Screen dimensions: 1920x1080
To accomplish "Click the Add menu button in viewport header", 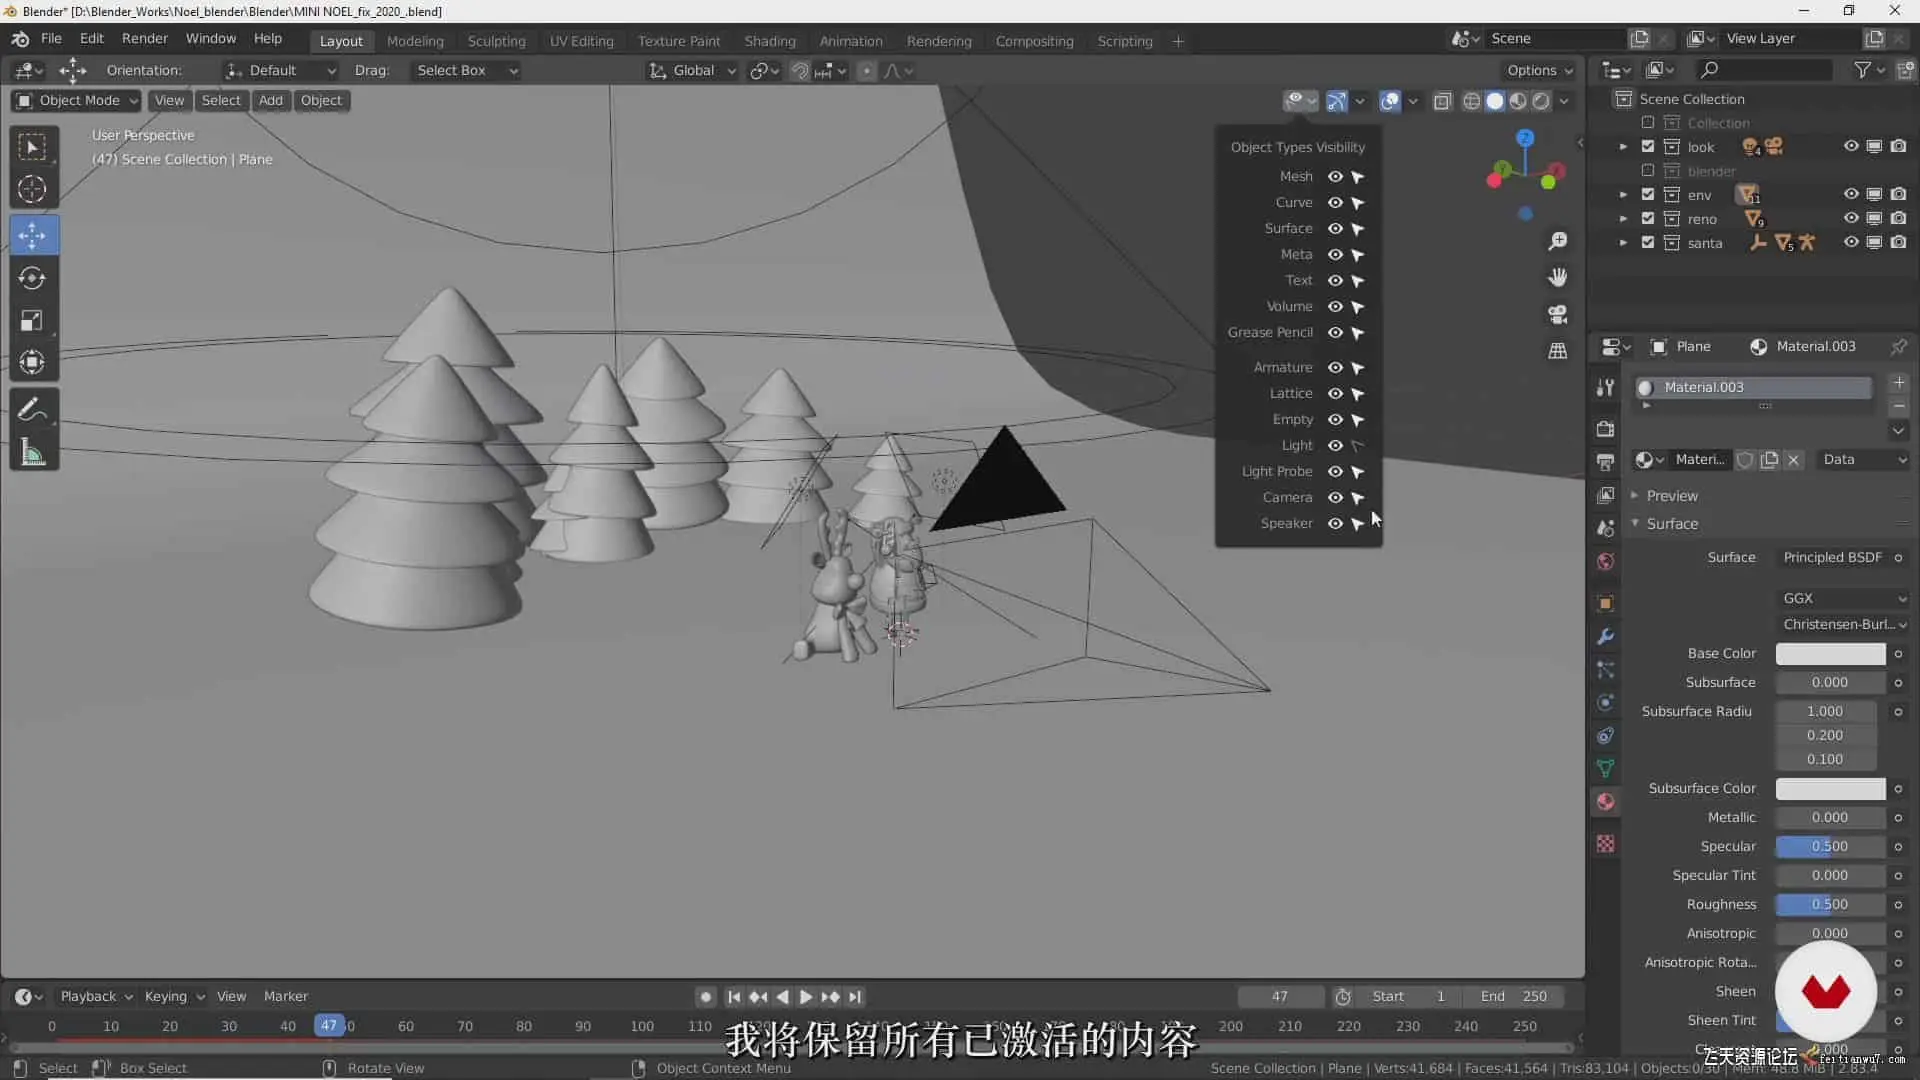I will [270, 101].
